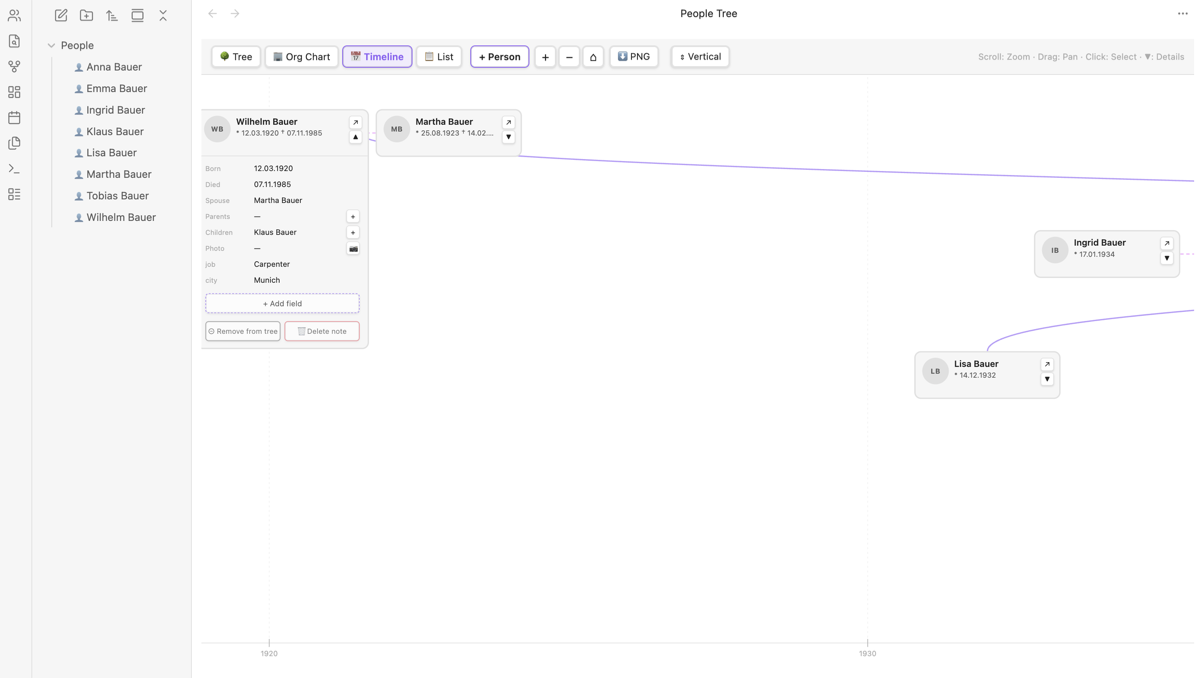Viewport: 1200px width, 678px height.
Task: Switch to the Tree view
Action: 236,57
